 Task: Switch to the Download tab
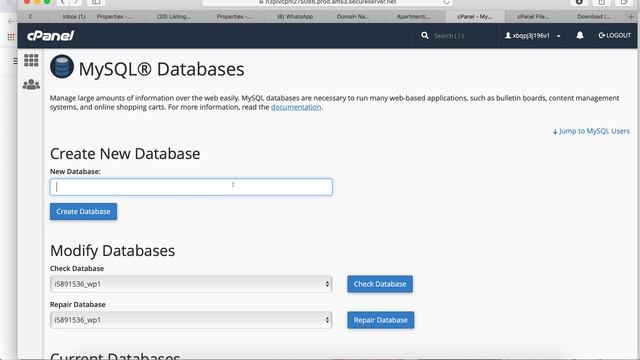(x=593, y=17)
